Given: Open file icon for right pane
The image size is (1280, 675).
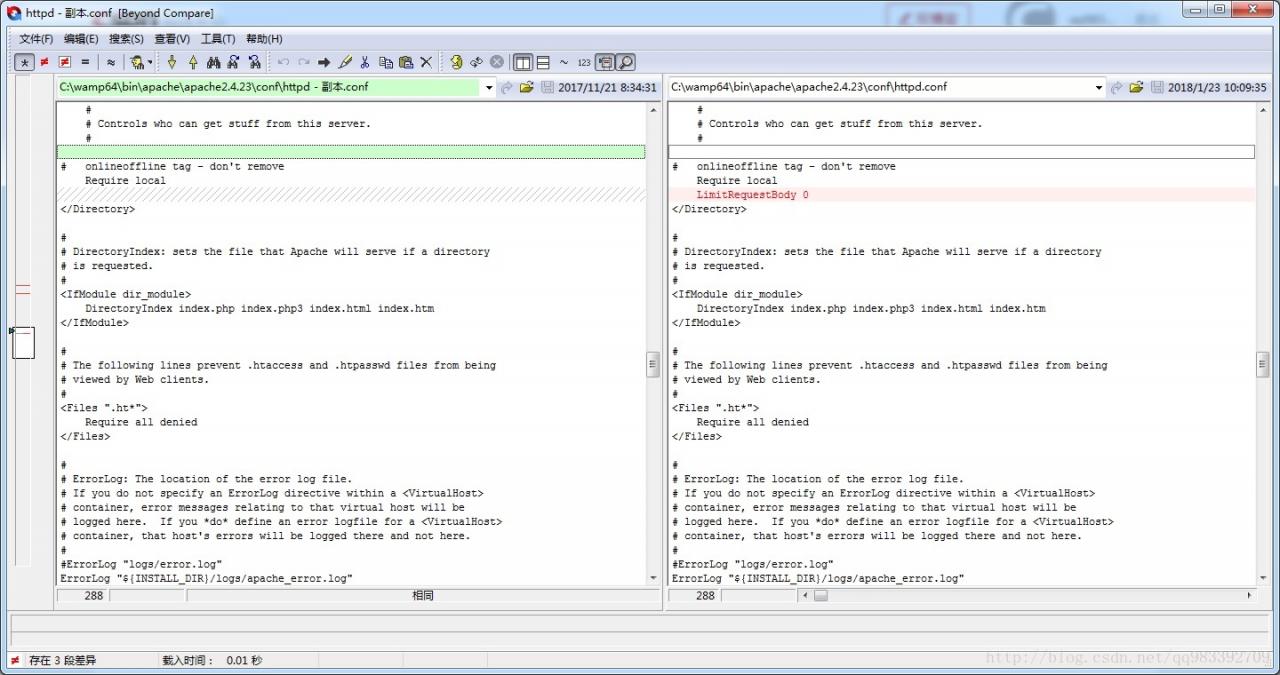Looking at the screenshot, I should coord(1137,87).
